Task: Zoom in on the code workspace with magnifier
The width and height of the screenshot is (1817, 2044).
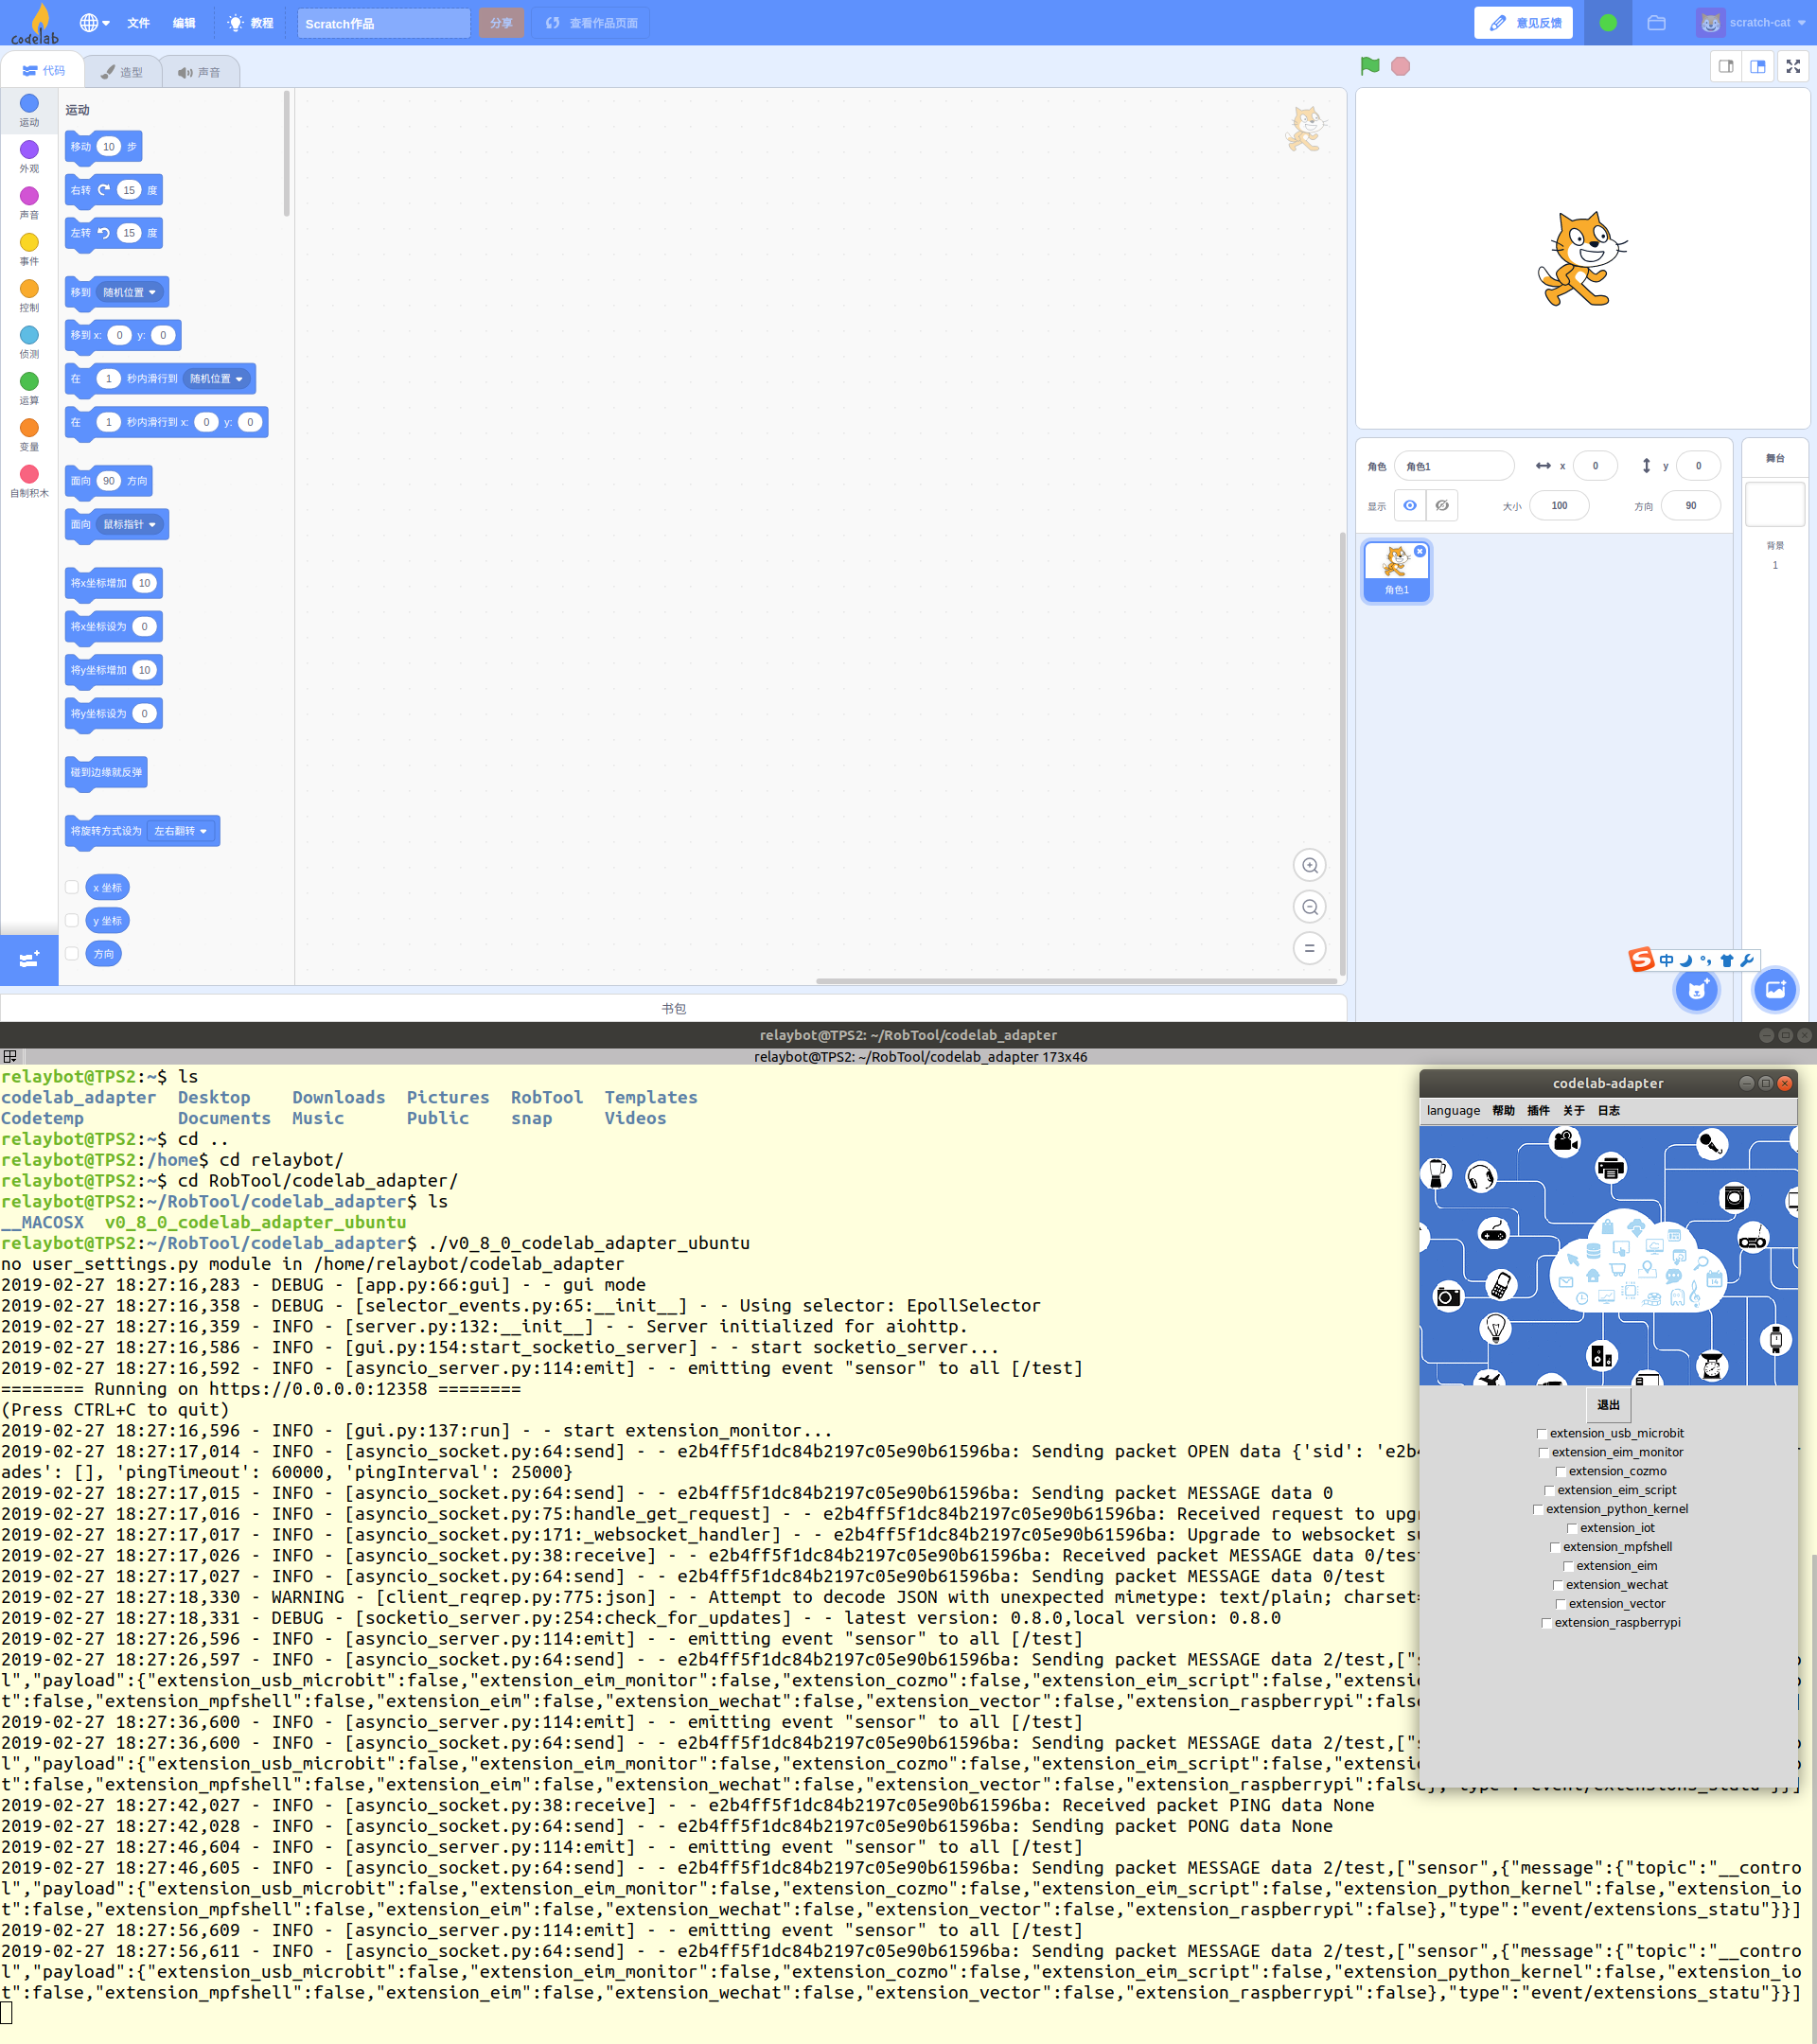Action: [1309, 865]
